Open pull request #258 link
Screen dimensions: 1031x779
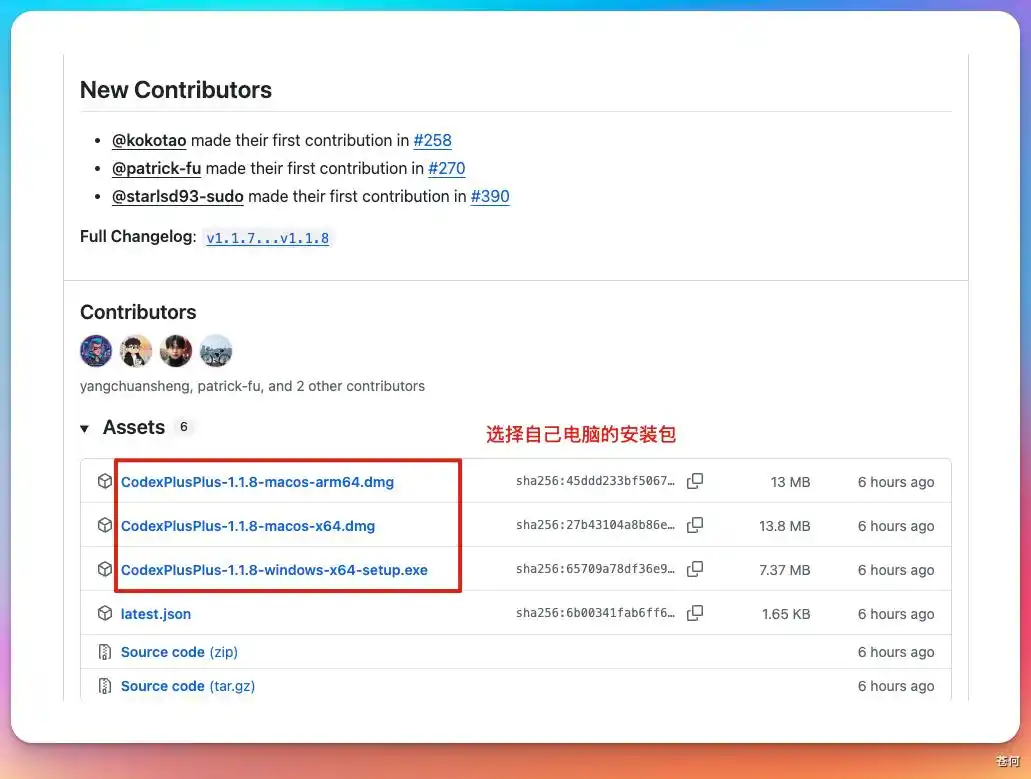coord(433,141)
